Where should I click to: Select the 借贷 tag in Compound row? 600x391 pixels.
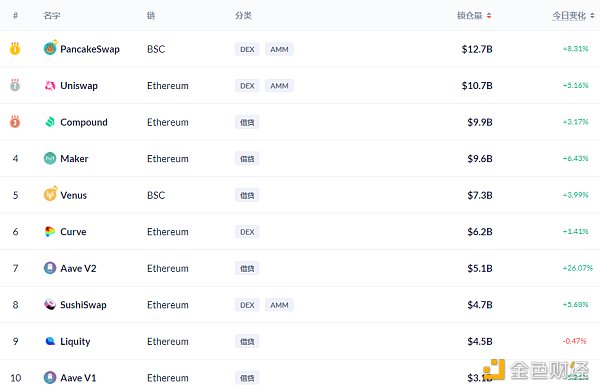247,122
